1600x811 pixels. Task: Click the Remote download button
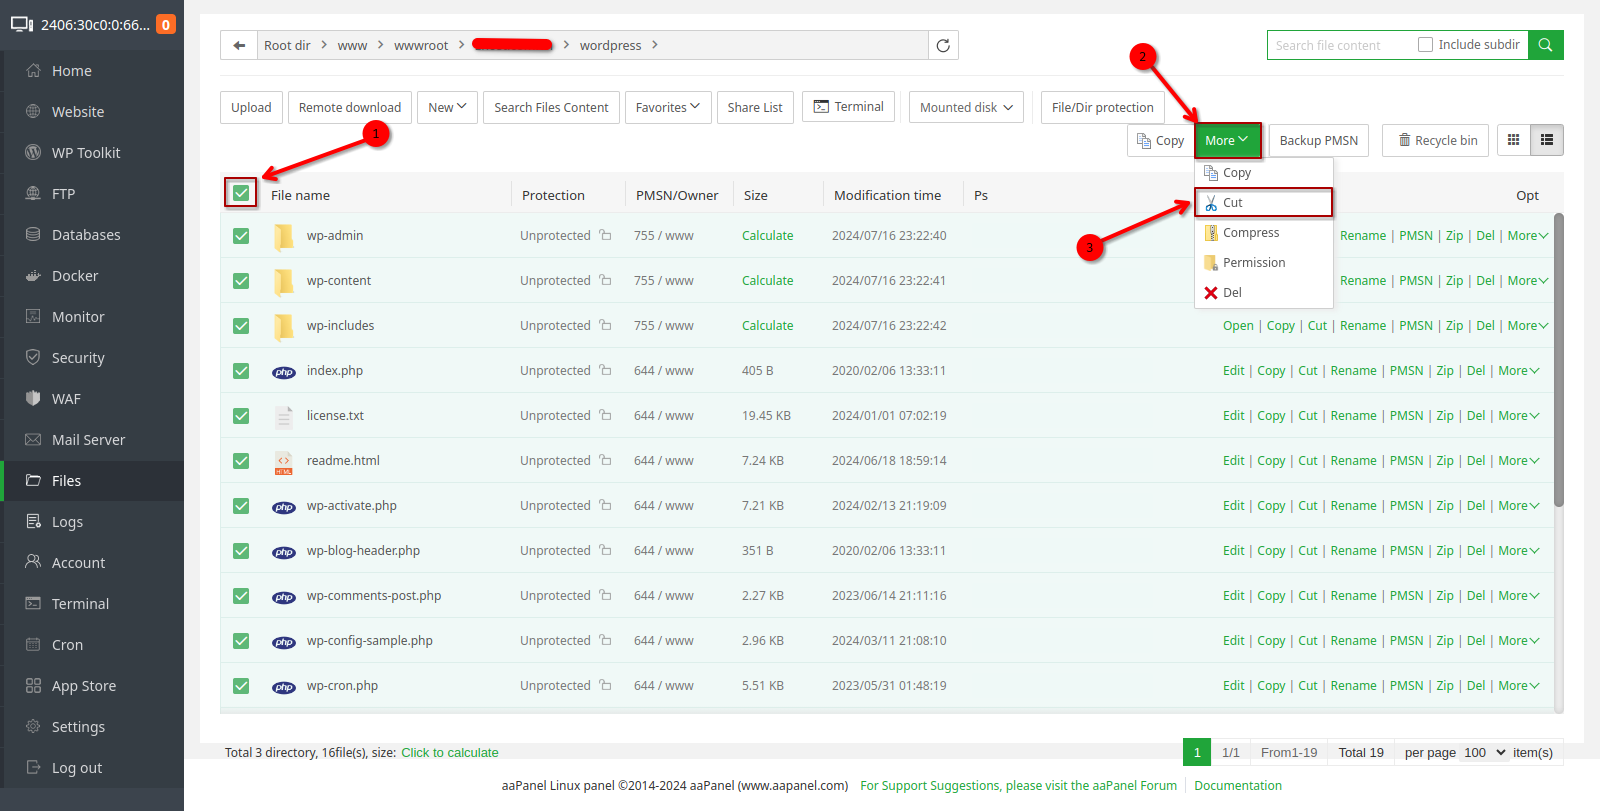349,107
